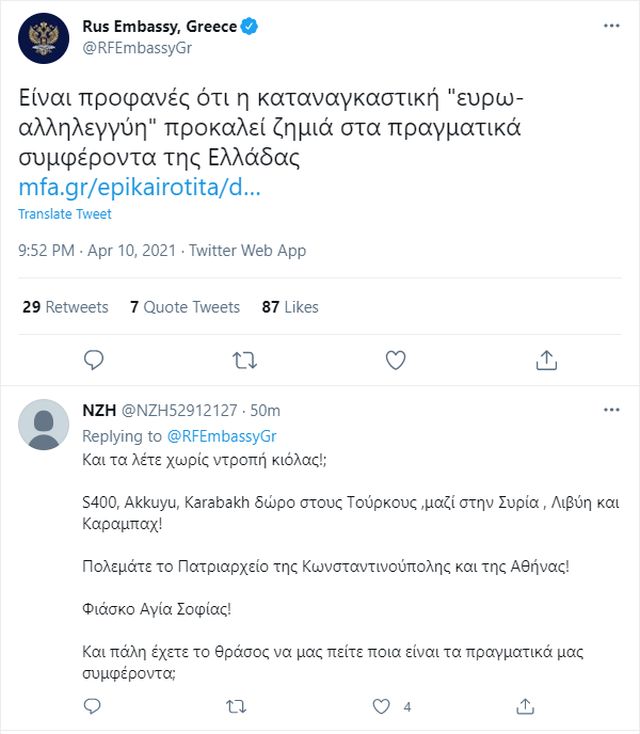Click Translate Tweet
This screenshot has width=640, height=734.
(65, 214)
